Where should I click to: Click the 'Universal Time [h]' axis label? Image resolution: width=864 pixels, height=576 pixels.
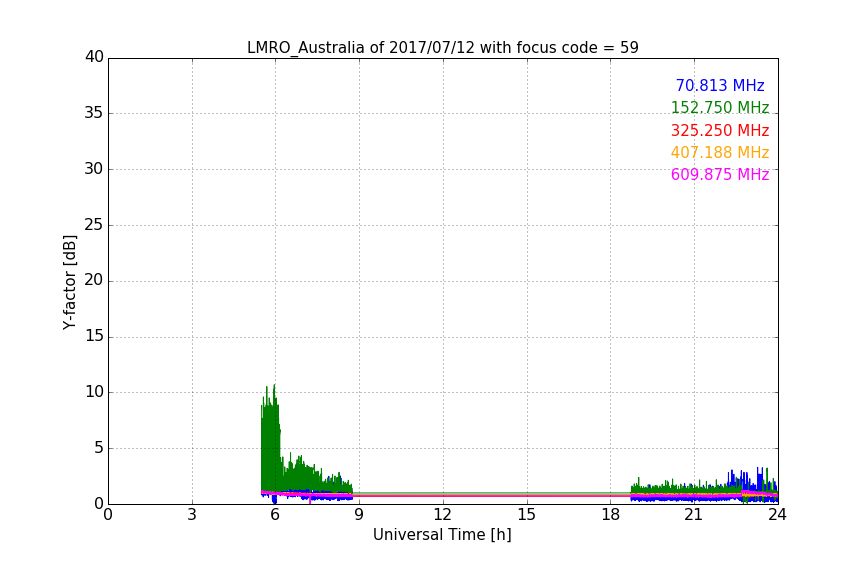(442, 535)
